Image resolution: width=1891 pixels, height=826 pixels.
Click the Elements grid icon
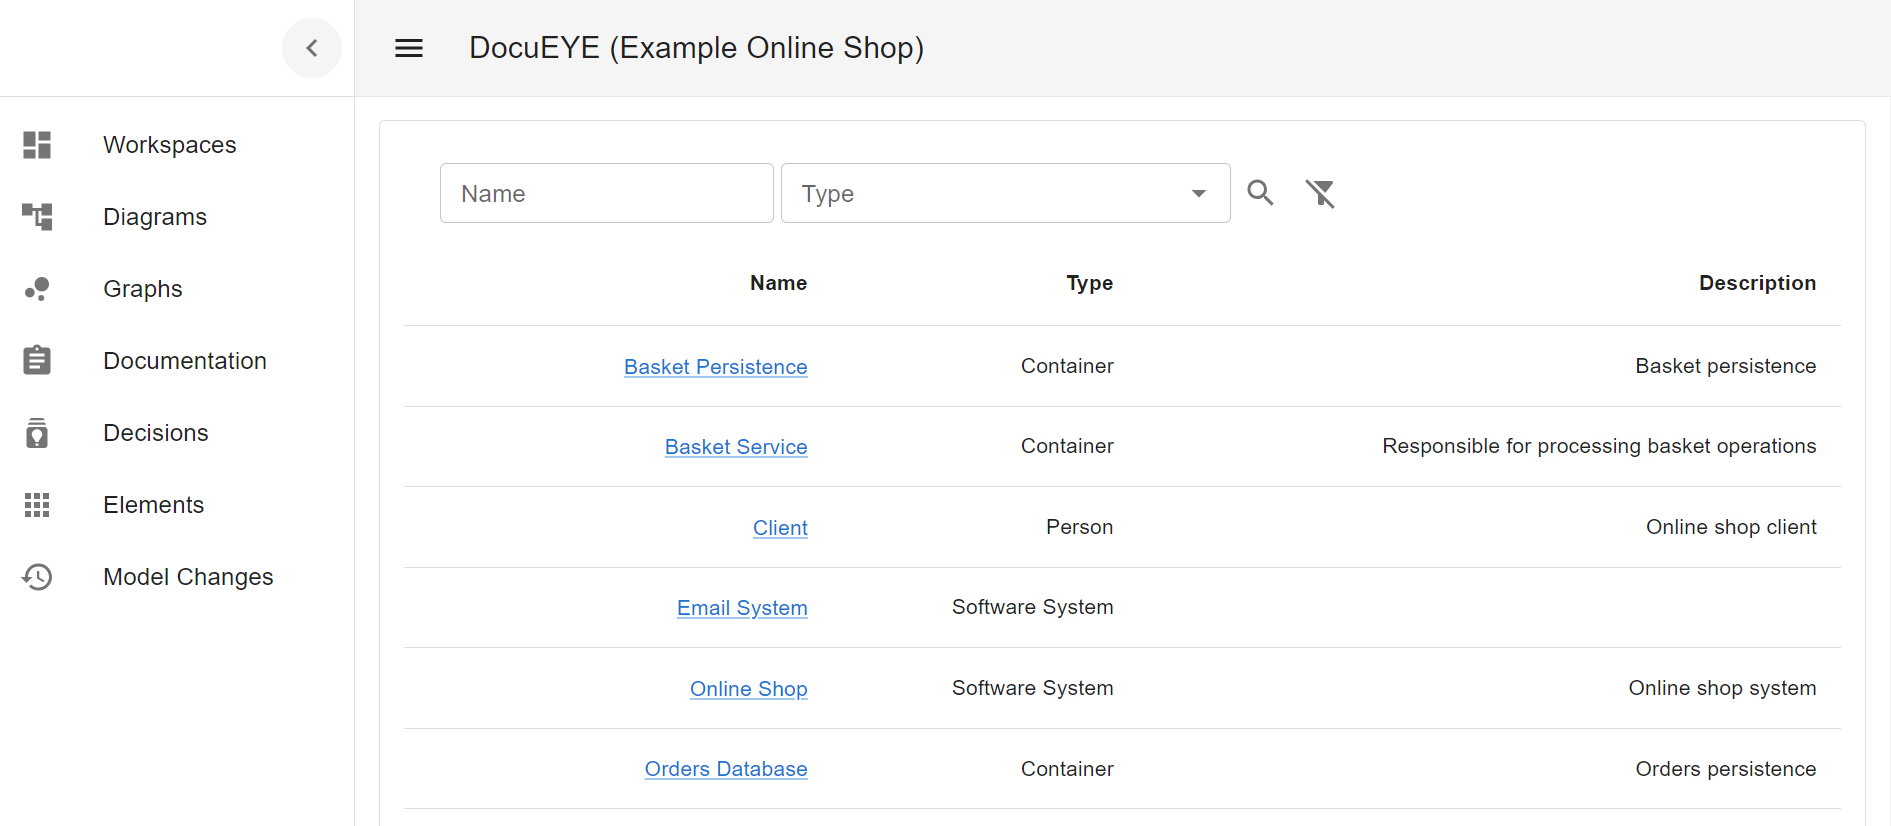tap(37, 505)
